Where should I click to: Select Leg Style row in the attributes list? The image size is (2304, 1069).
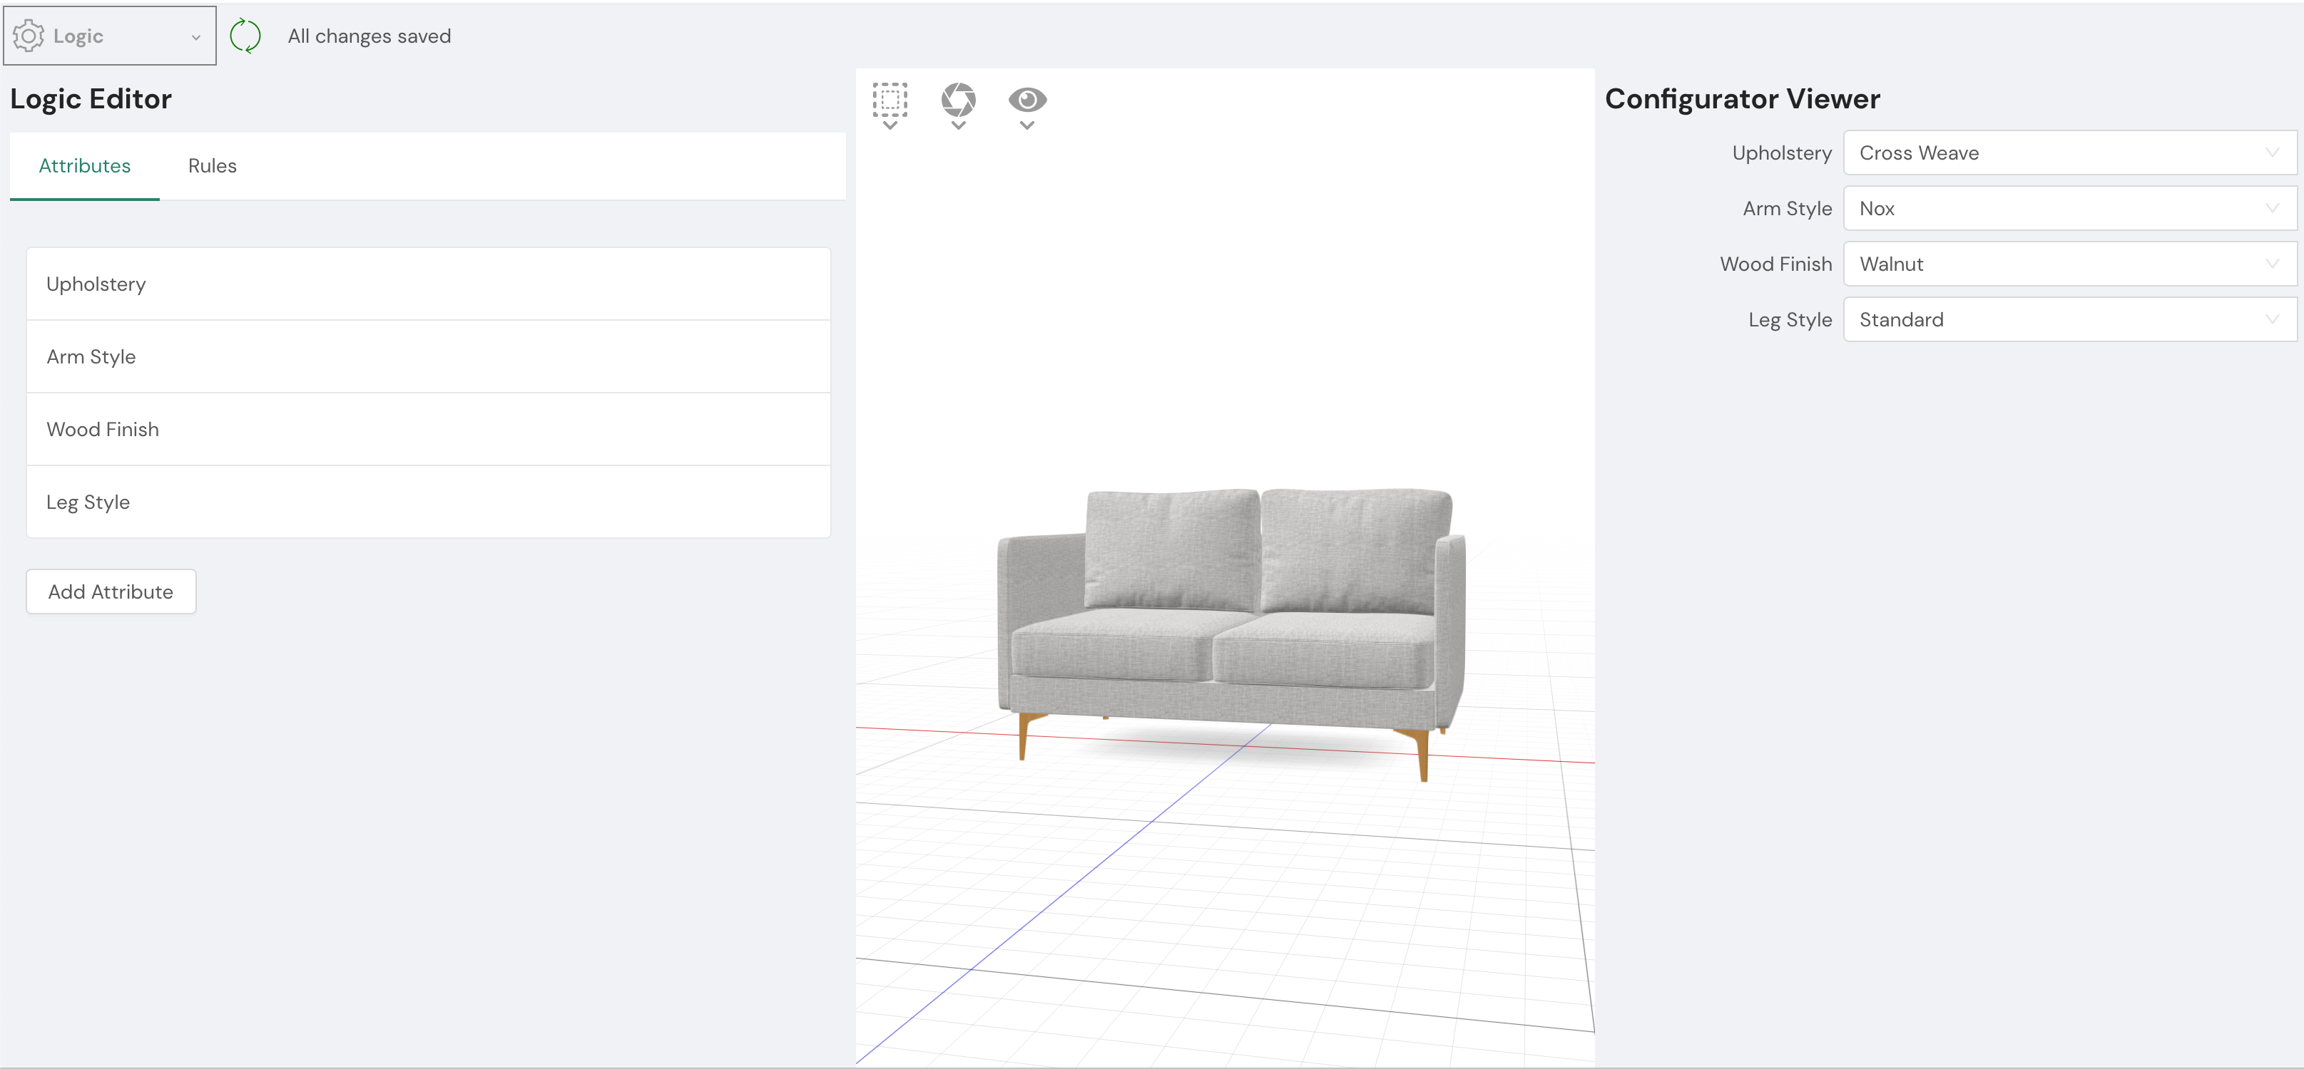428,502
